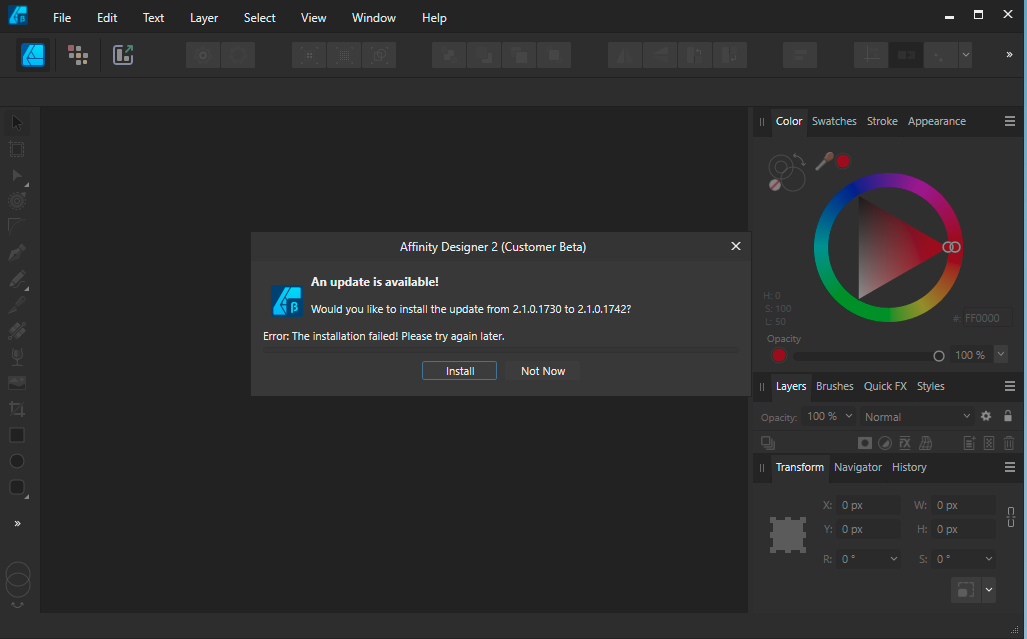Open the Rotation R dropdown arrow
This screenshot has height=639, width=1027.
[x=893, y=559]
